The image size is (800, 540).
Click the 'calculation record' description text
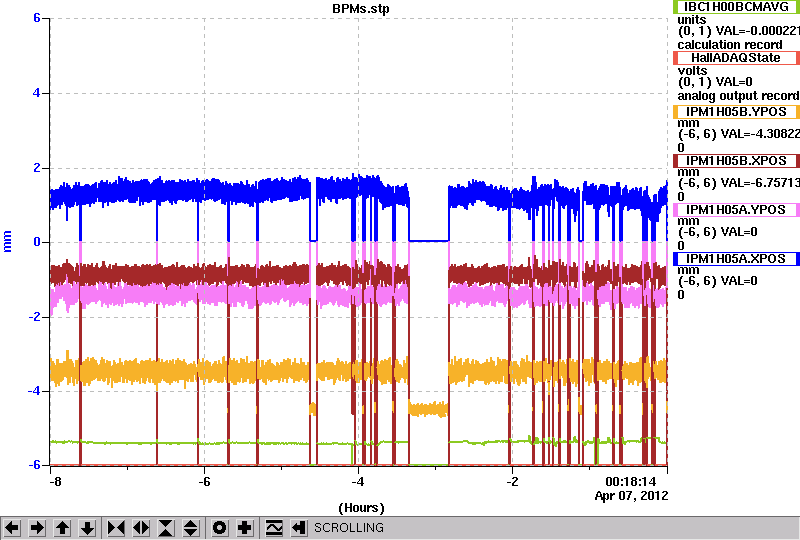click(730, 45)
